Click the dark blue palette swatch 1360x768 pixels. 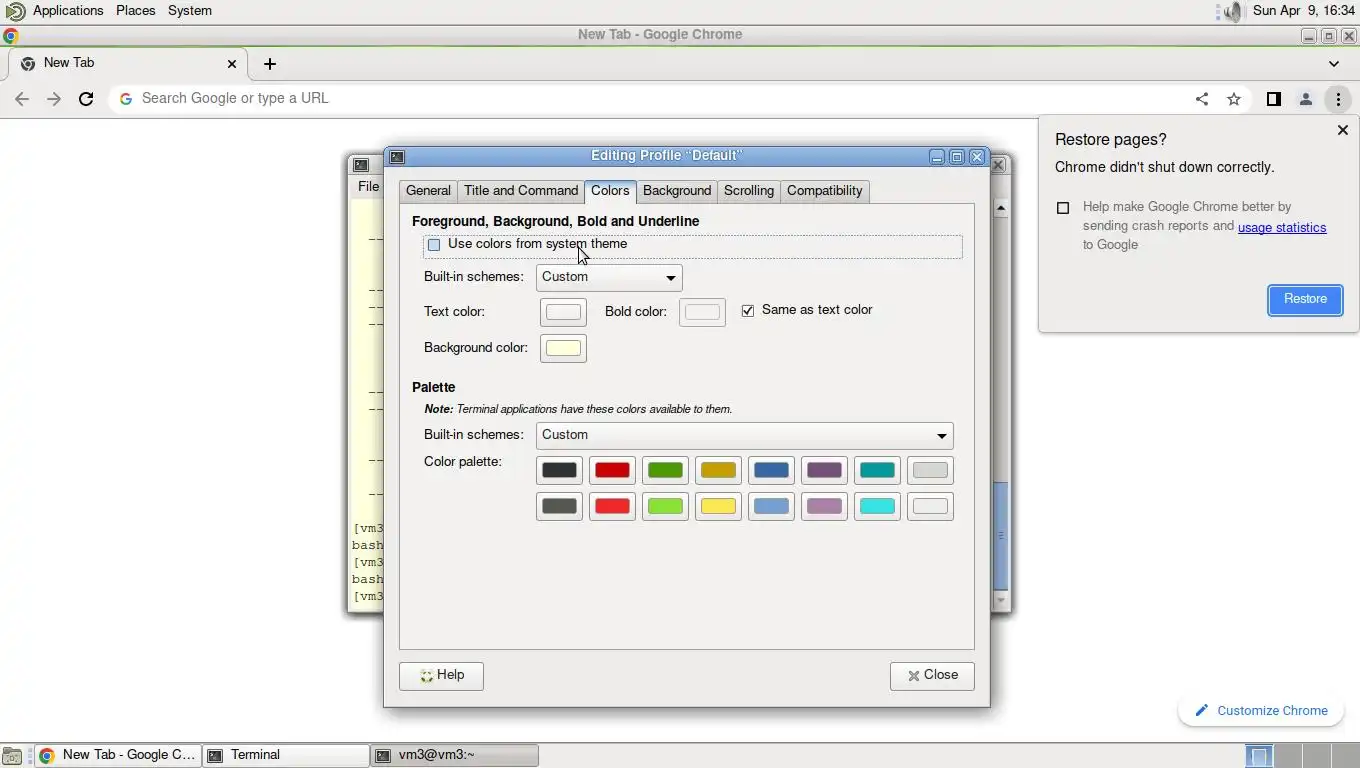771,470
